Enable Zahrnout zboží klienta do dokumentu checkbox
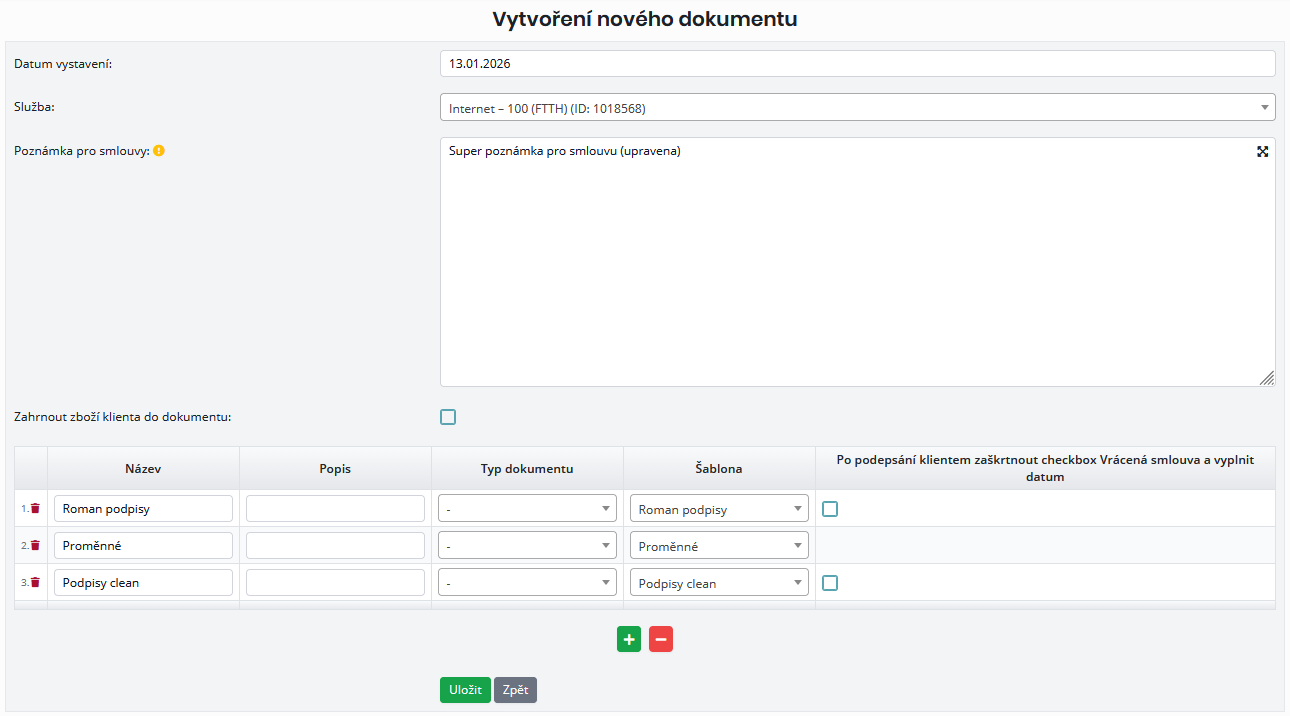The height and width of the screenshot is (716, 1290). click(448, 417)
